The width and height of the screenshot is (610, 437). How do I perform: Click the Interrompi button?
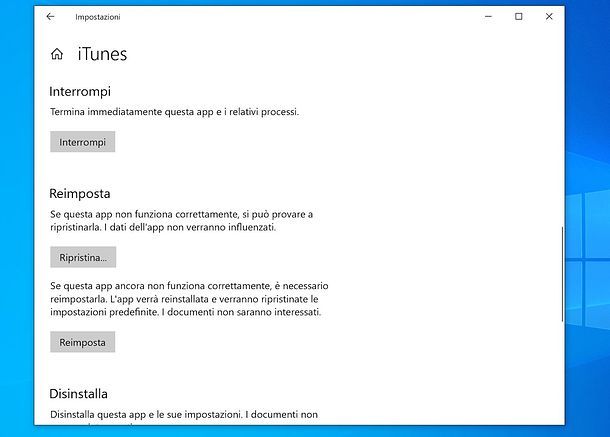(x=82, y=142)
